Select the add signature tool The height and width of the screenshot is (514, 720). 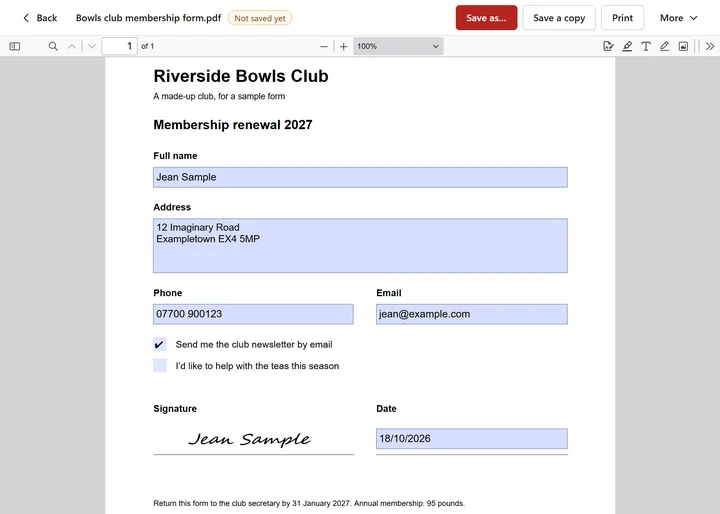(608, 46)
